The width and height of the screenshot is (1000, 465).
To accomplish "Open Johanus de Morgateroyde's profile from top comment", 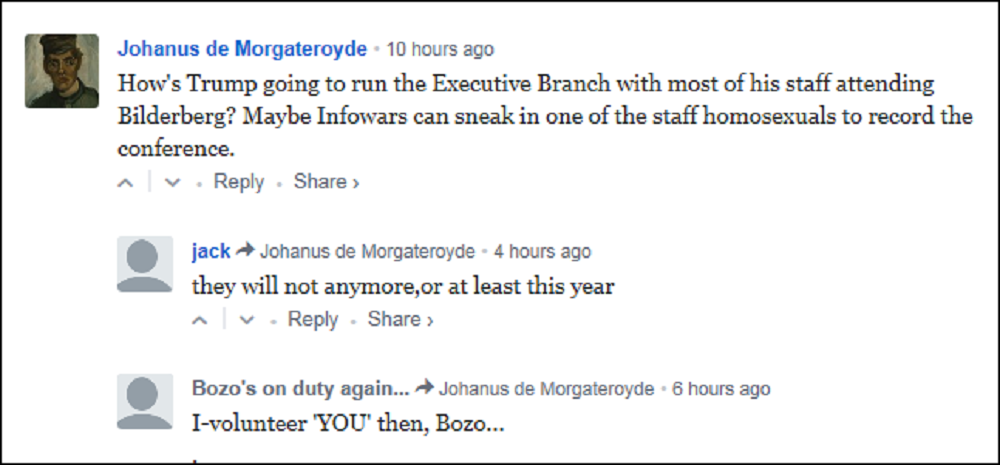I will (x=242, y=49).
